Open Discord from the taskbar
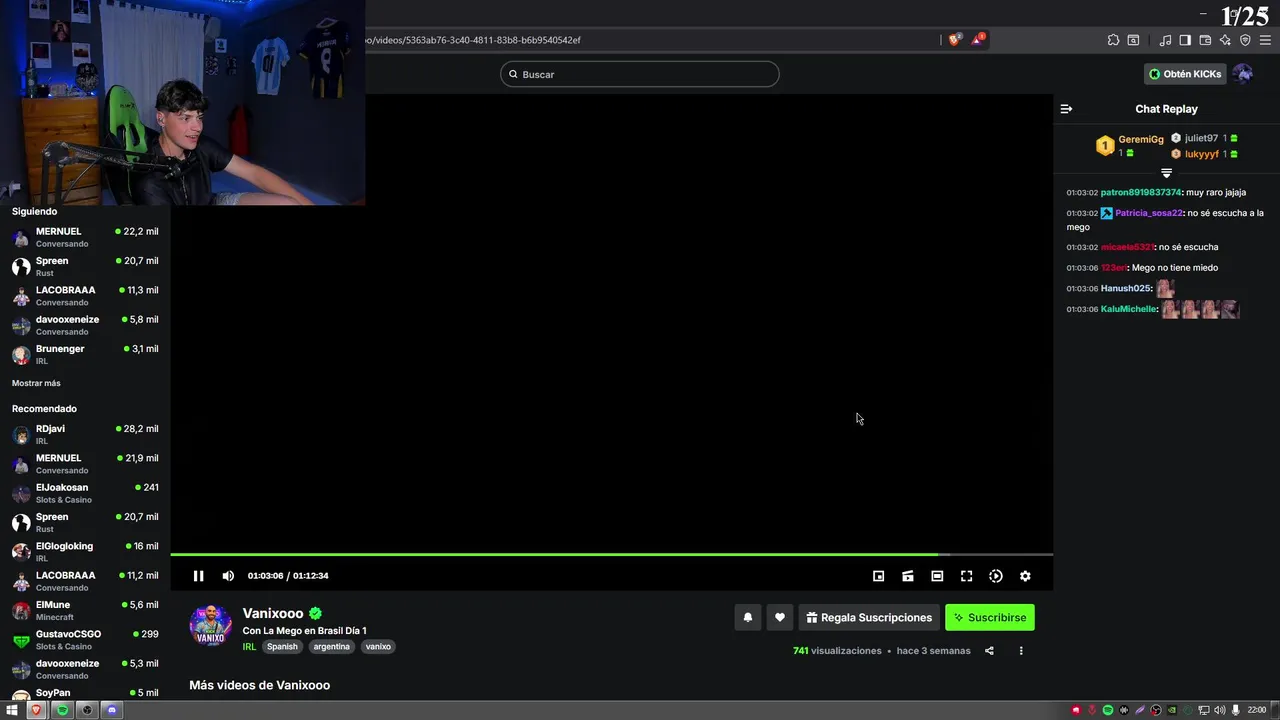 pos(112,710)
